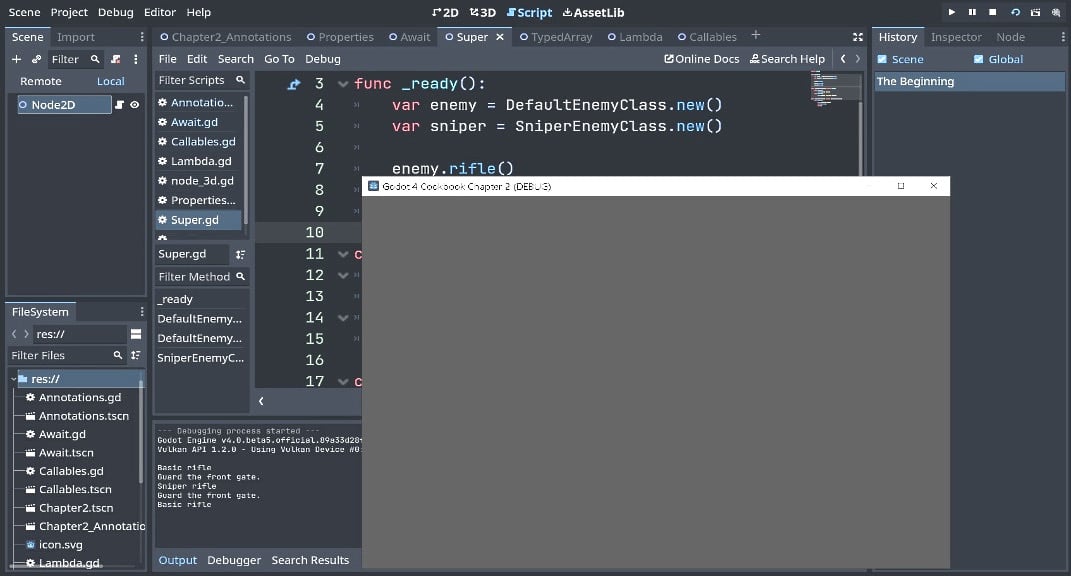The height and width of the screenshot is (576, 1071).
Task: Show the Search Results bottom panel
Action: pyautogui.click(x=310, y=560)
